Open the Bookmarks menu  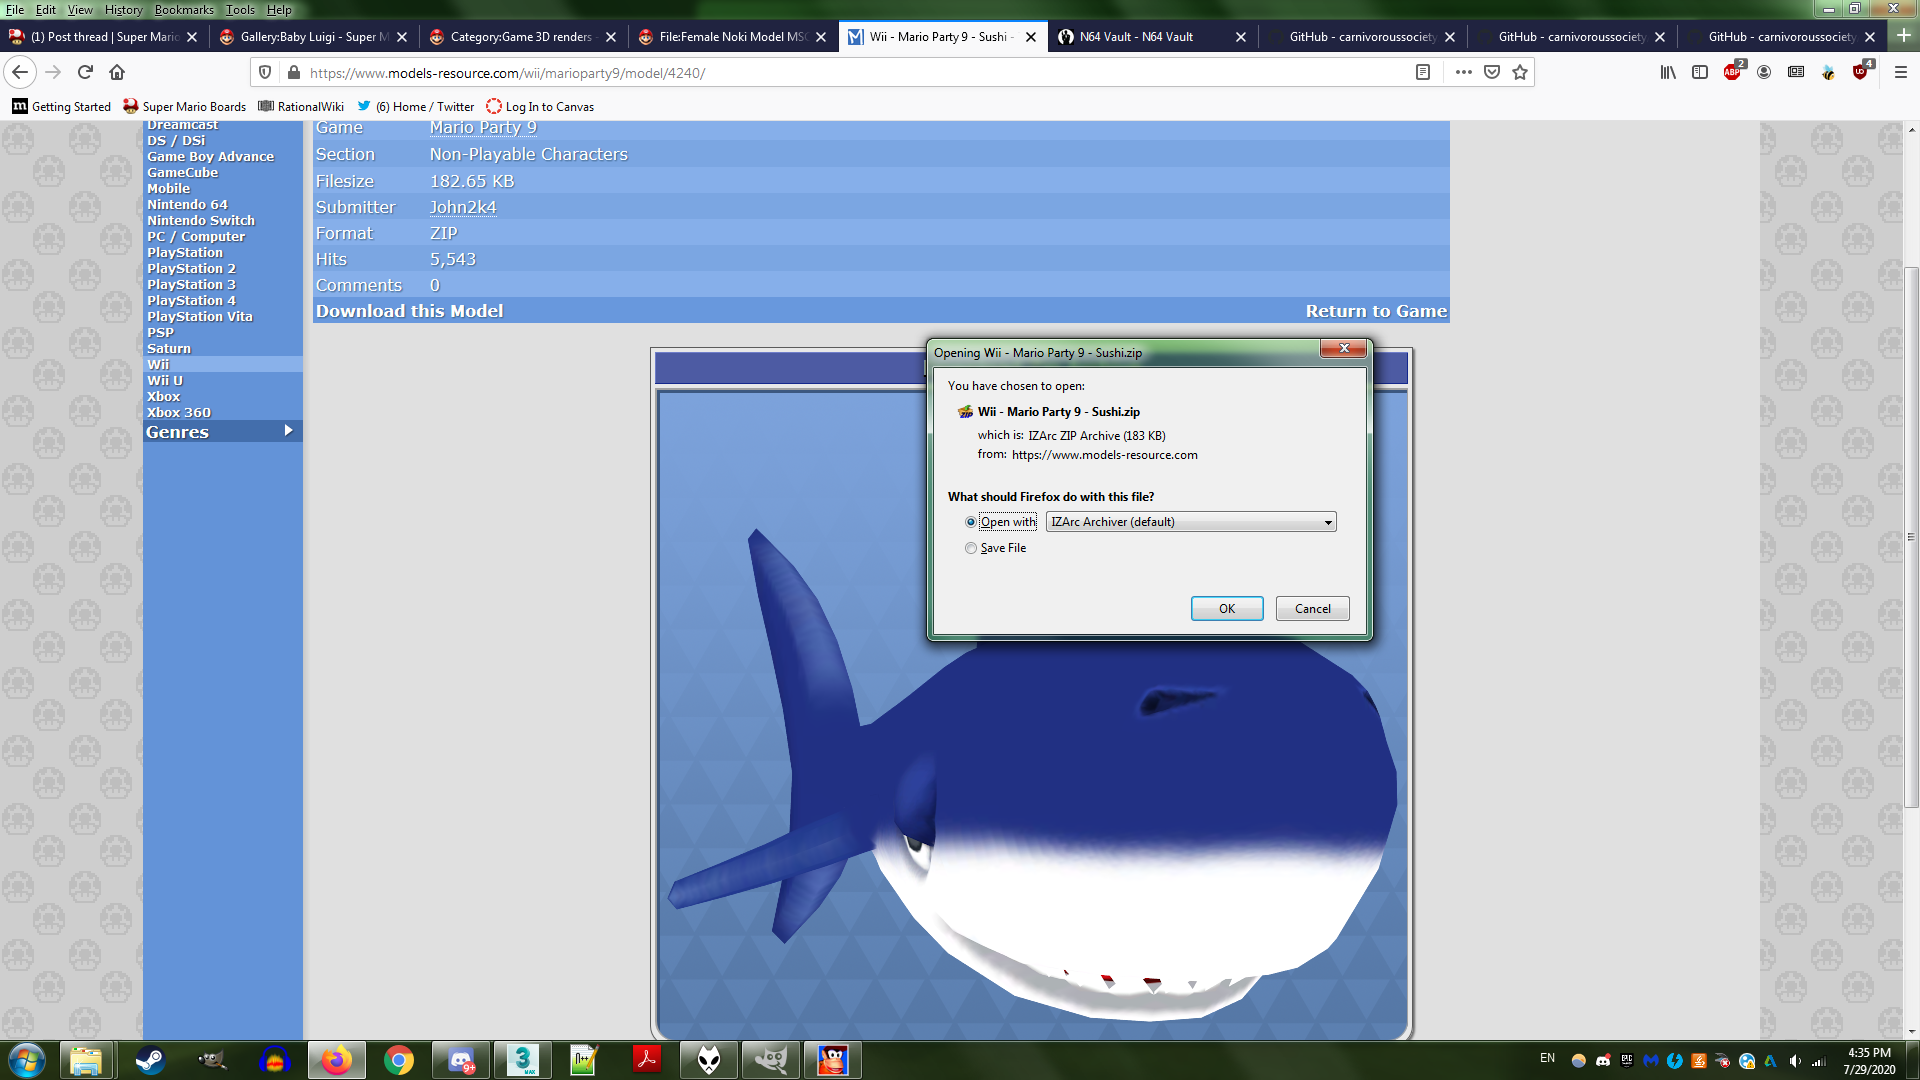183,9
